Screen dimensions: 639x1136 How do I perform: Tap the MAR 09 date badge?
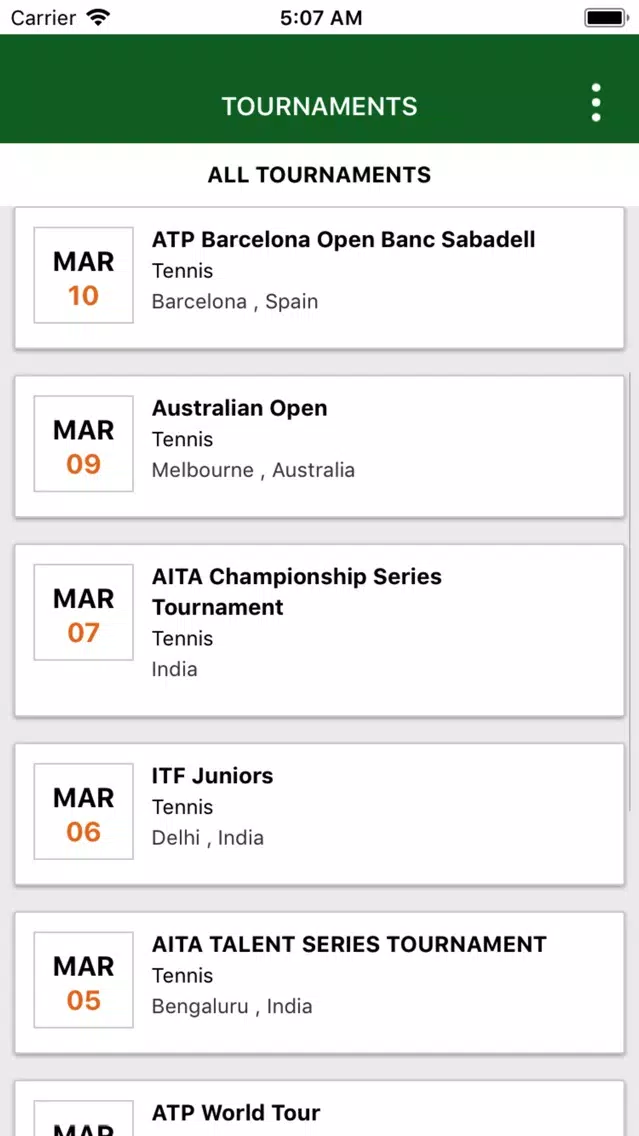(x=83, y=444)
